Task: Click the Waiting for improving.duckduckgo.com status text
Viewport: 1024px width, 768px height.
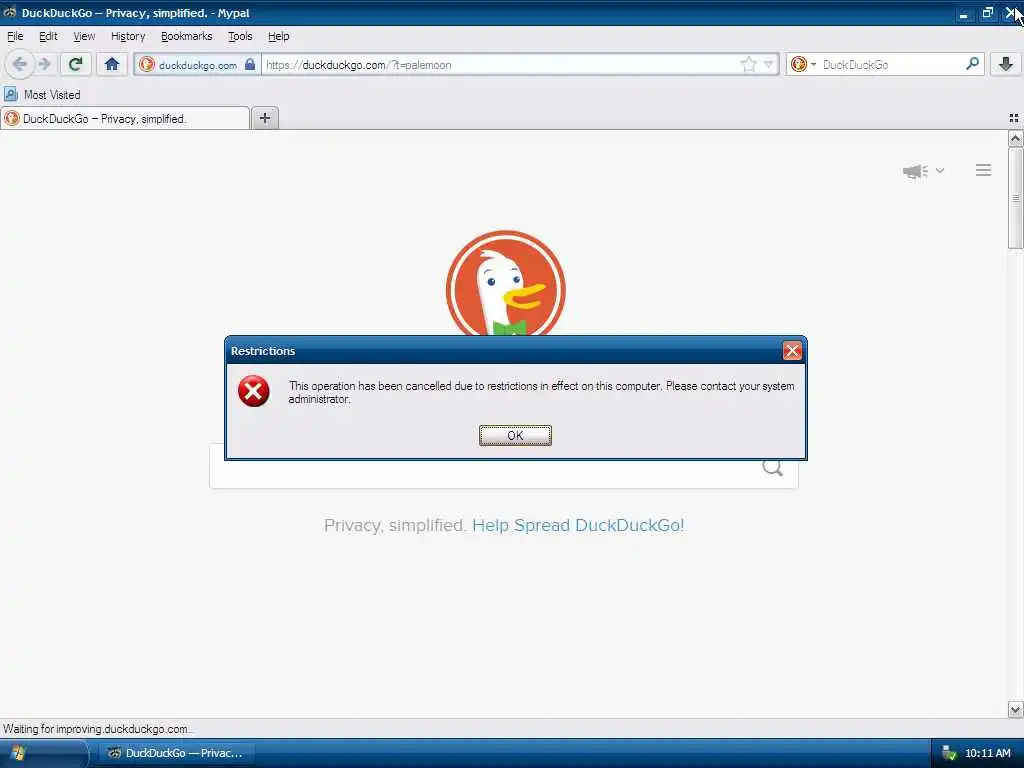Action: [x=98, y=729]
